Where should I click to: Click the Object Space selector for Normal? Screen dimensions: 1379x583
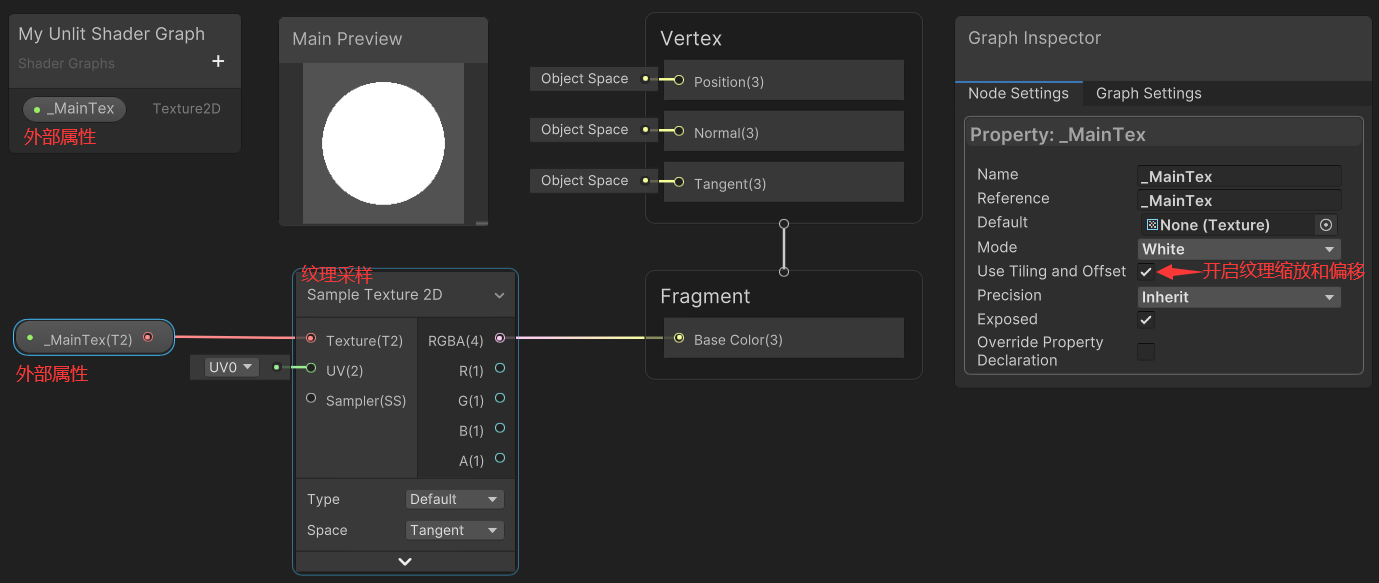584,129
